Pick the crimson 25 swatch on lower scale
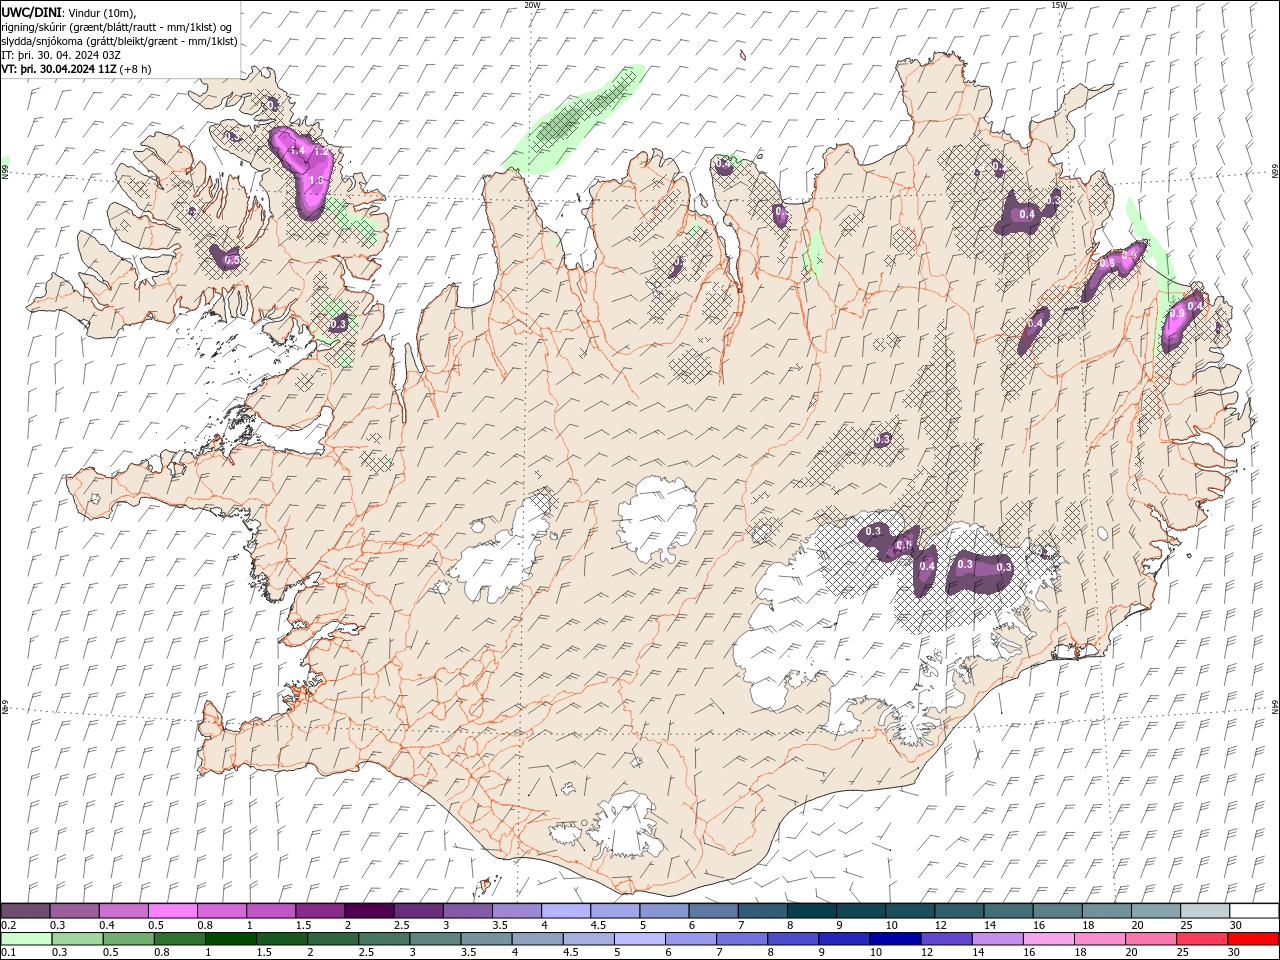Screen dimensions: 1280x960 point(1202,939)
